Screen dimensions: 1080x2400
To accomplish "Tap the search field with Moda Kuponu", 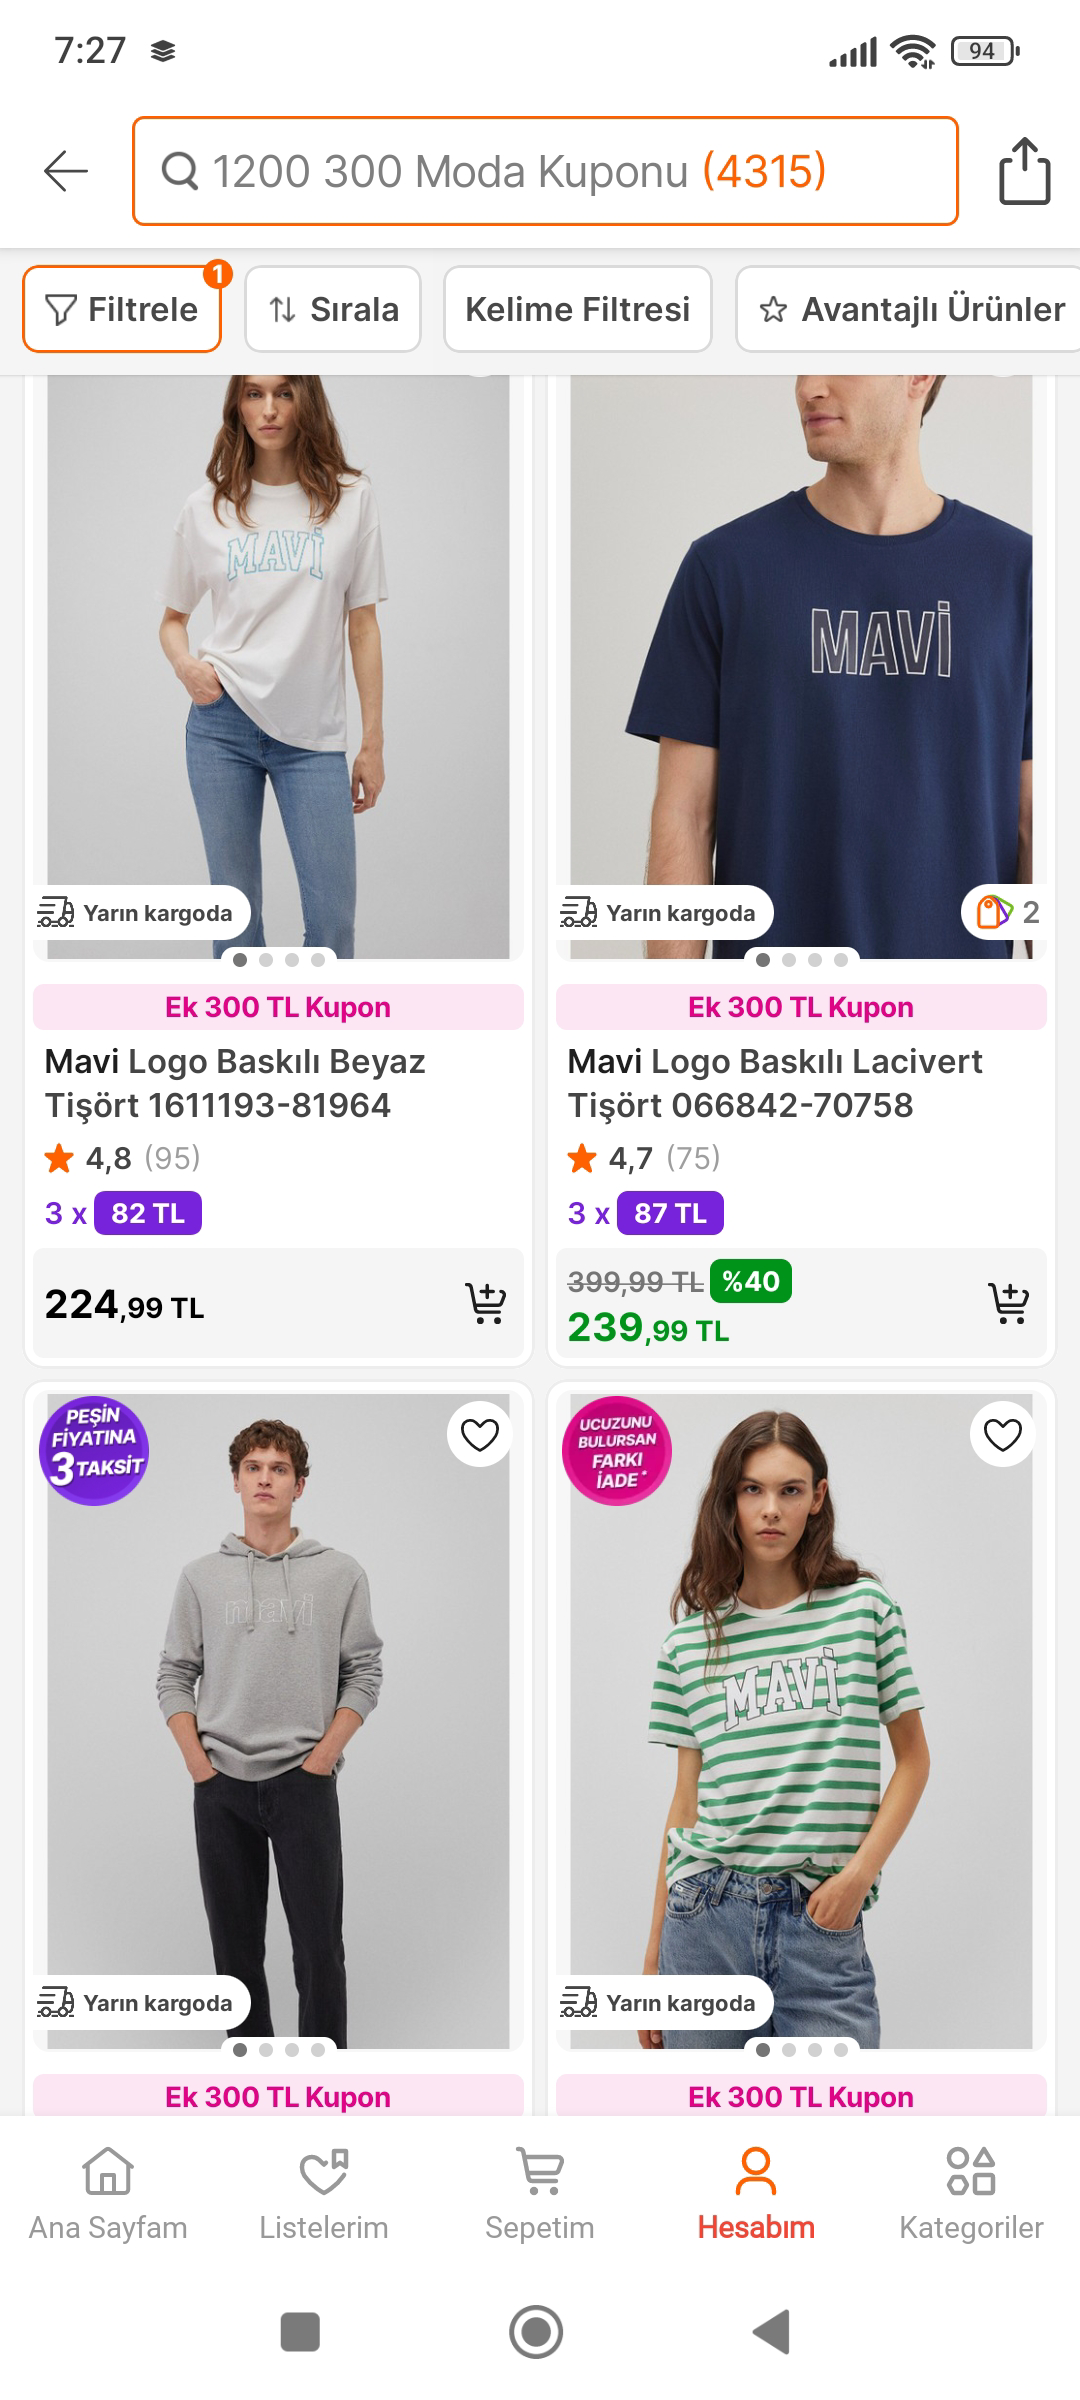I will coord(545,171).
